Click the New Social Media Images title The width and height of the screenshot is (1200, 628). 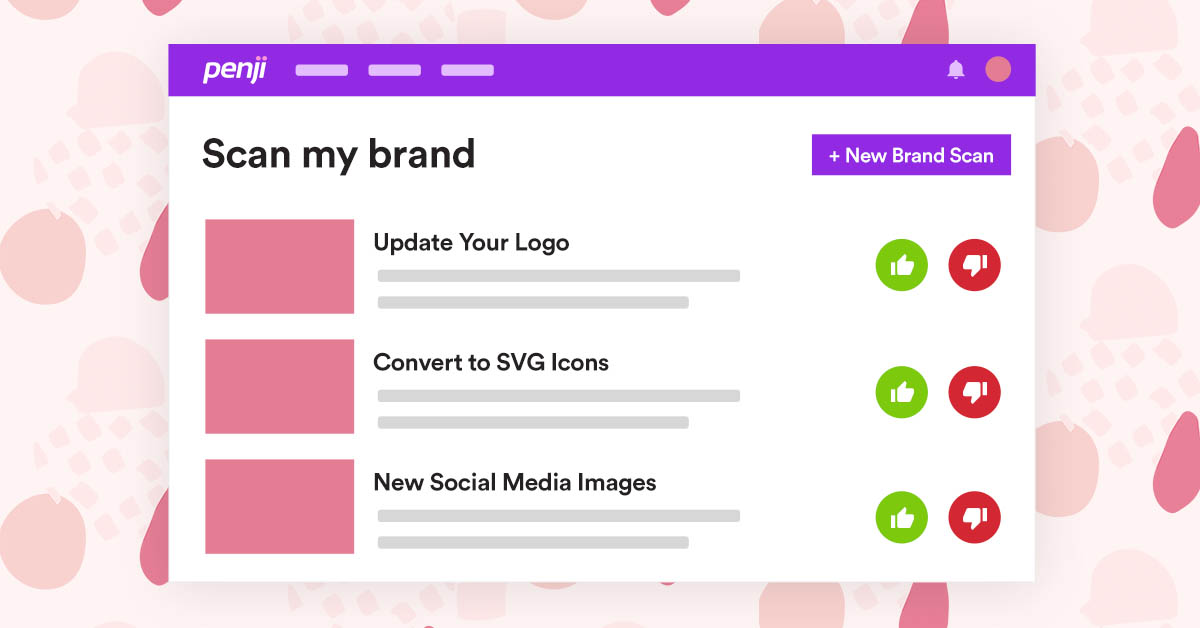click(x=515, y=482)
